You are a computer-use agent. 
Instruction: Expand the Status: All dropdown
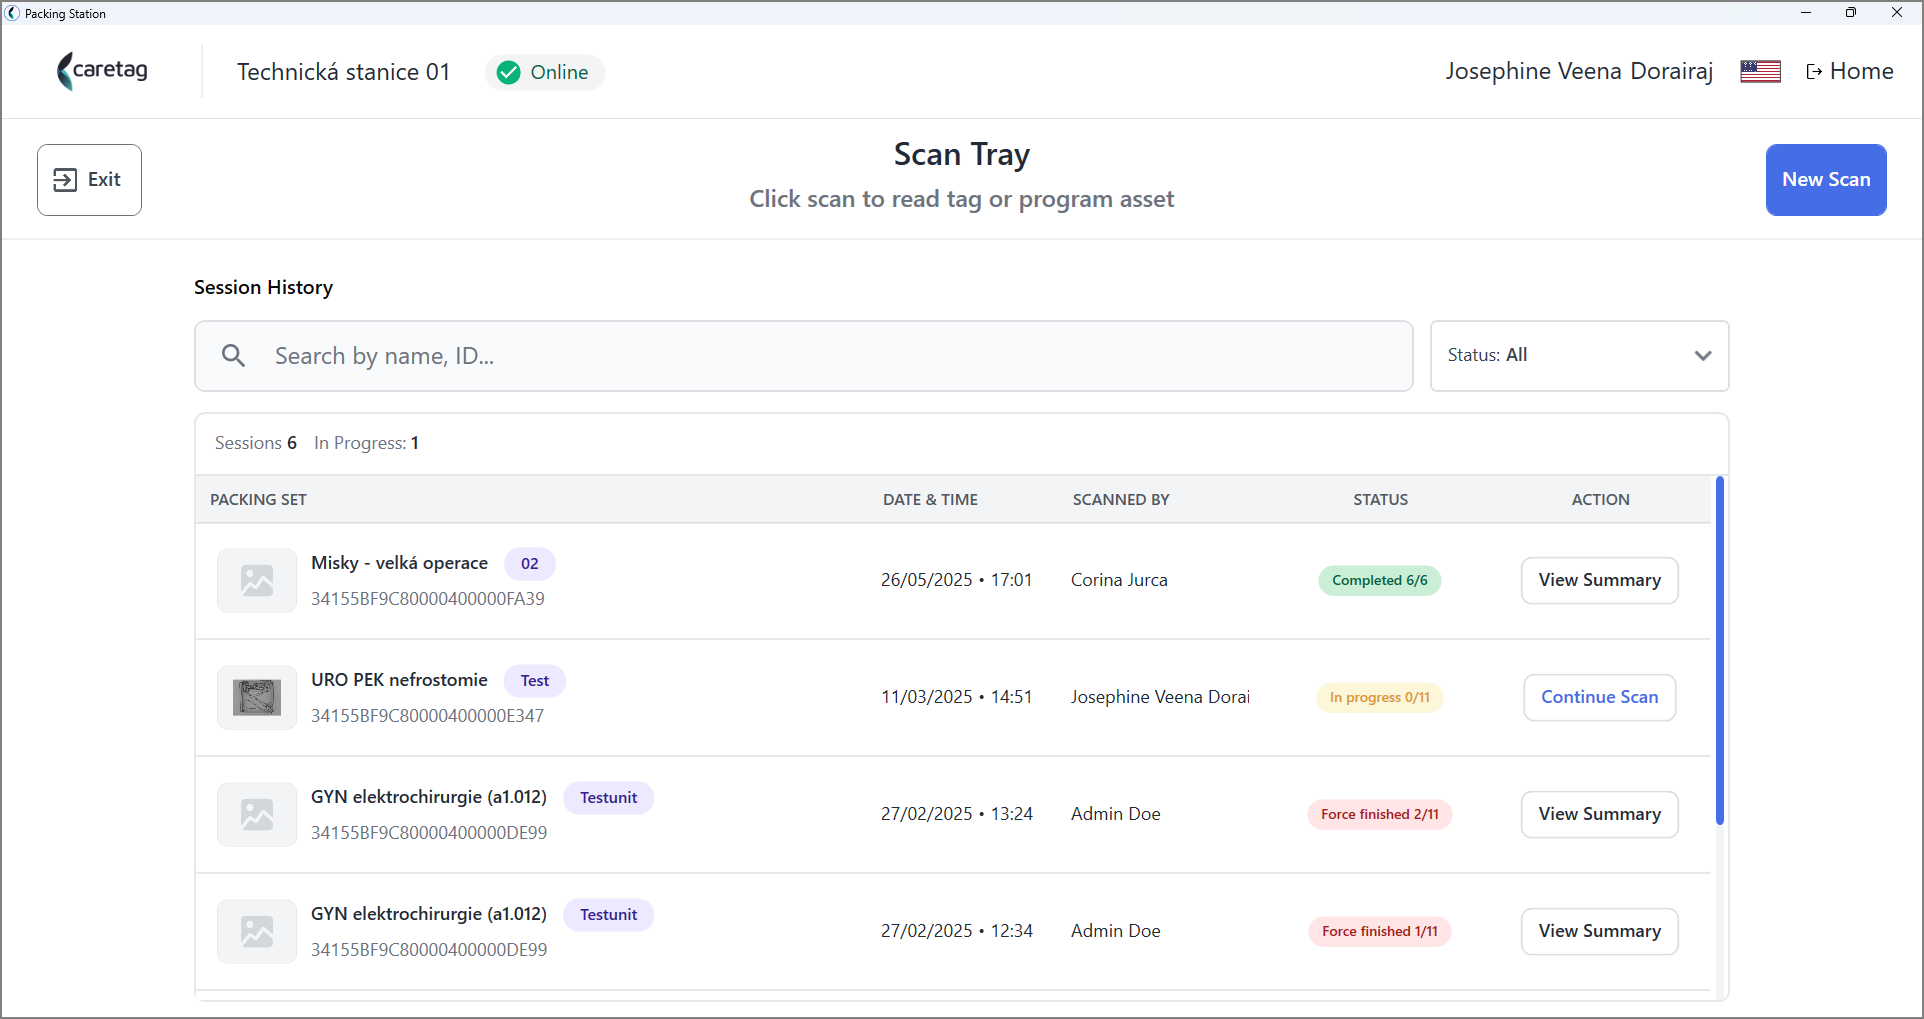coord(1579,356)
